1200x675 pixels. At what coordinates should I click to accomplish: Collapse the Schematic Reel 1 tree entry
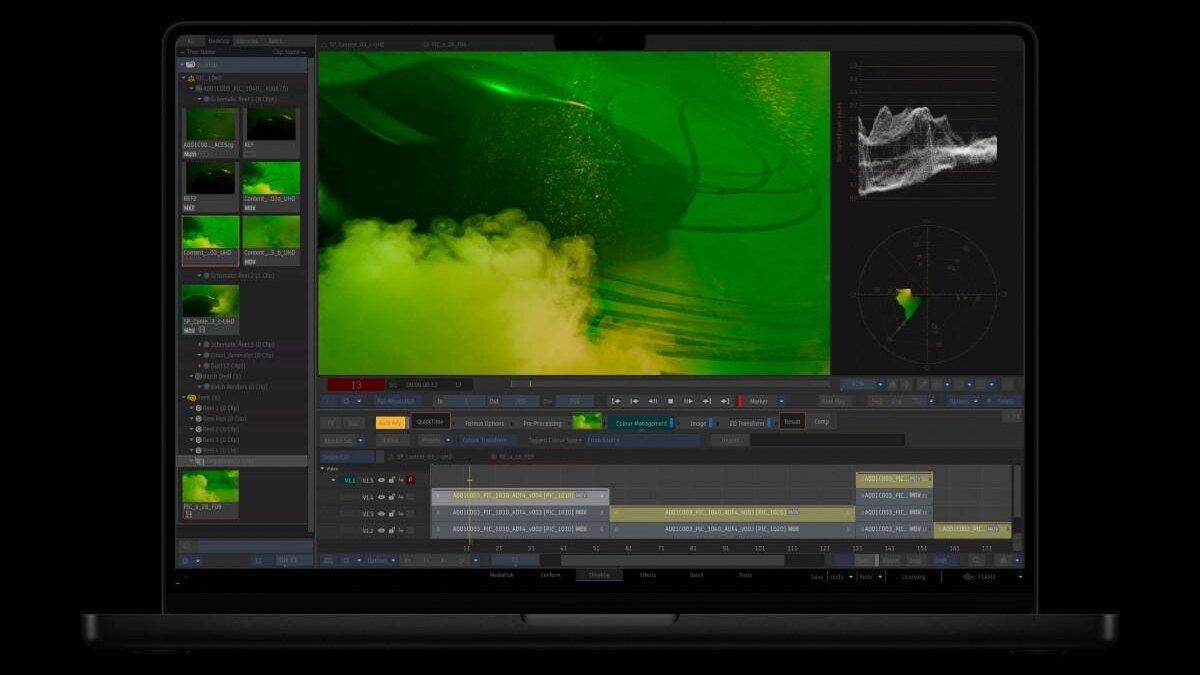tap(199, 98)
